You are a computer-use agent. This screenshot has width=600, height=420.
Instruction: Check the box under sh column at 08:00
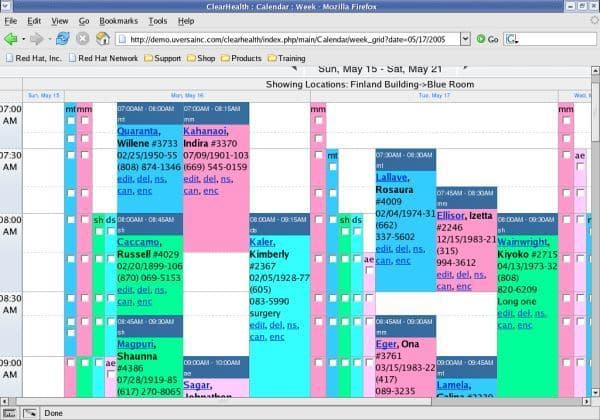[x=98, y=233]
